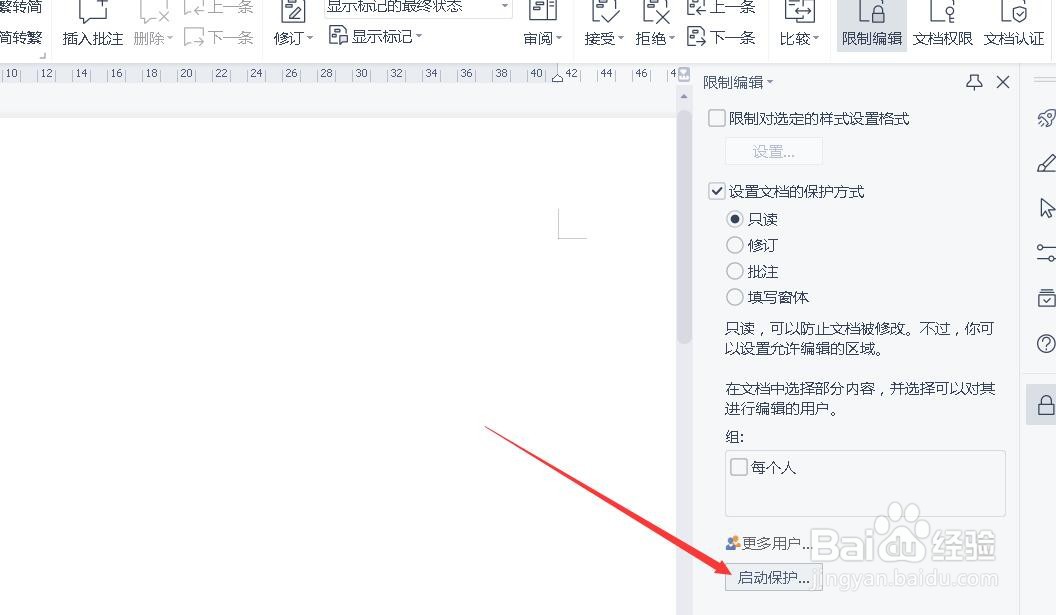1056x615 pixels.
Task: Click the 拒绝 reject change icon
Action: click(x=655, y=11)
